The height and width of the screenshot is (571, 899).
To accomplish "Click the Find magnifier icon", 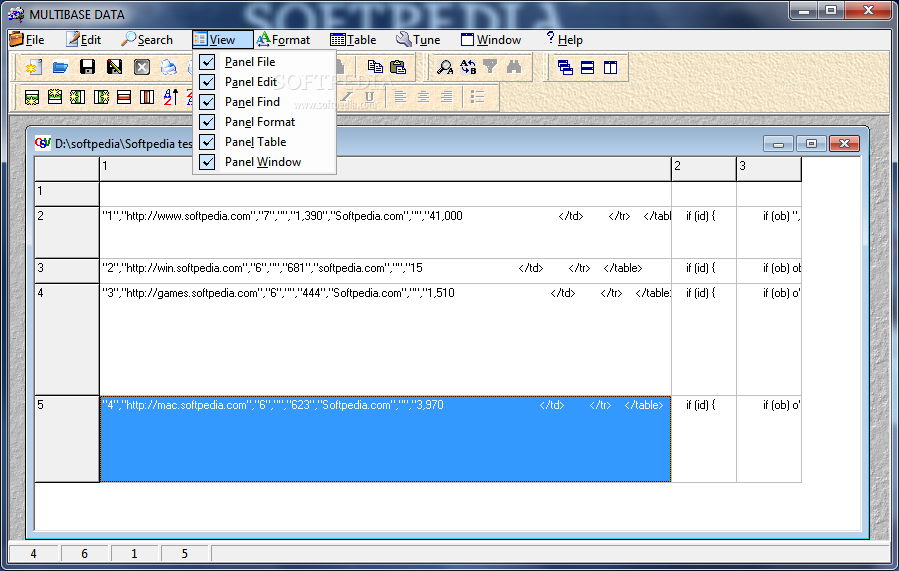I will (x=445, y=67).
